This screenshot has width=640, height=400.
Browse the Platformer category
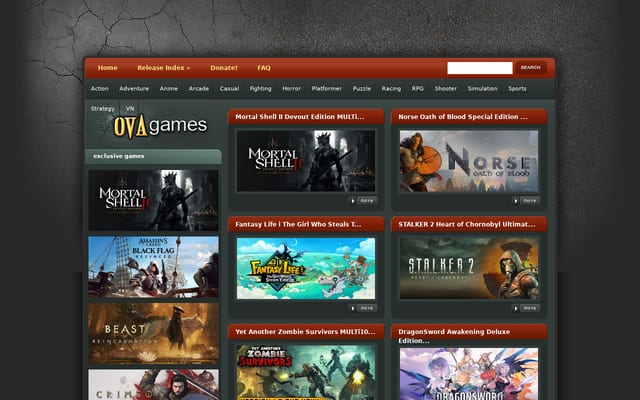click(x=327, y=89)
